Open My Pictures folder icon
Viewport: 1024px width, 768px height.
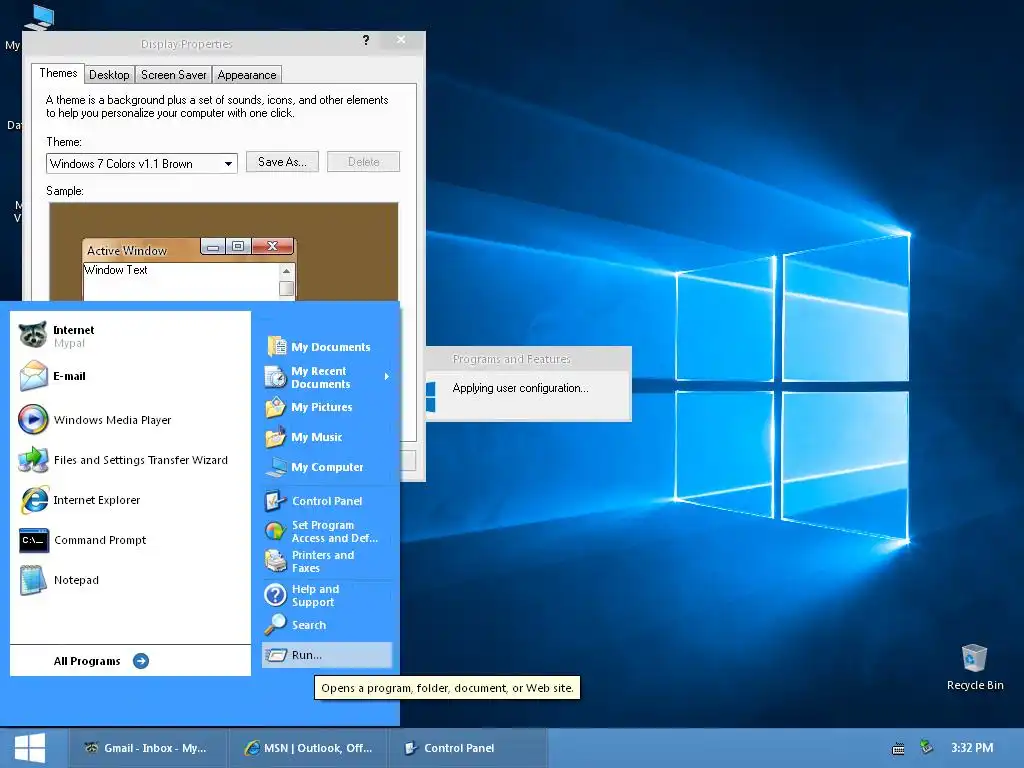[276, 407]
